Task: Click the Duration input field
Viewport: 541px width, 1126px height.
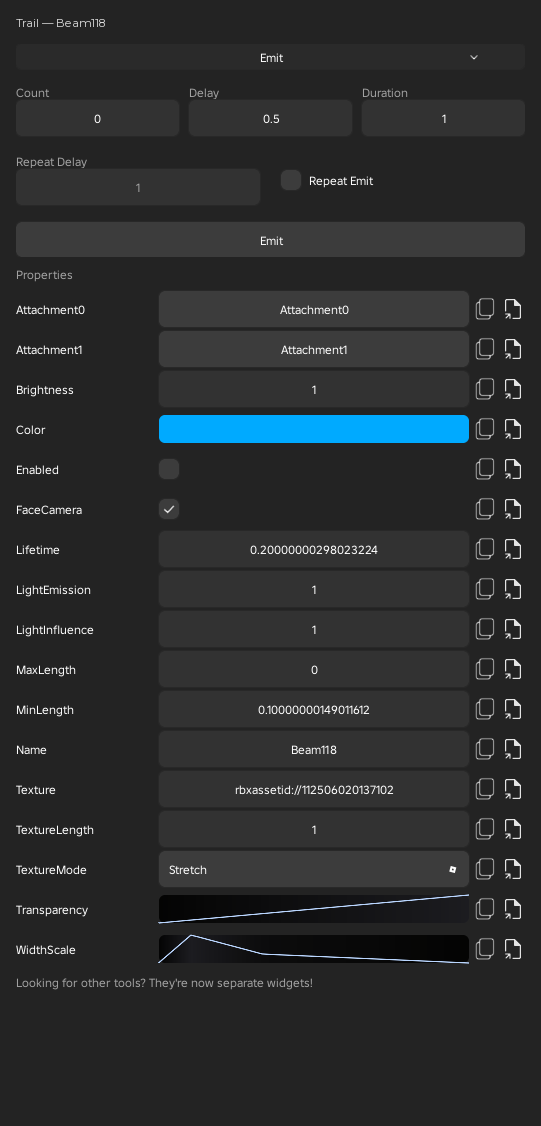Action: pyautogui.click(x=443, y=118)
